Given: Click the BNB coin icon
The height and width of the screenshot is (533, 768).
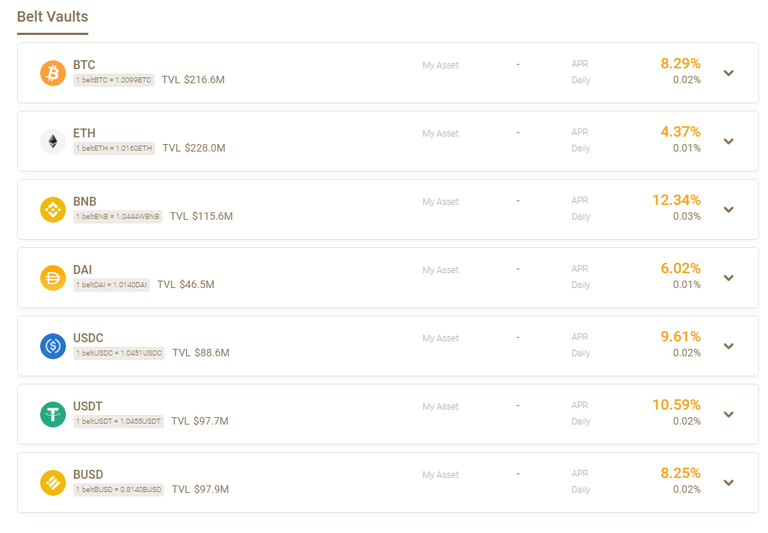Looking at the screenshot, I should pyautogui.click(x=53, y=210).
